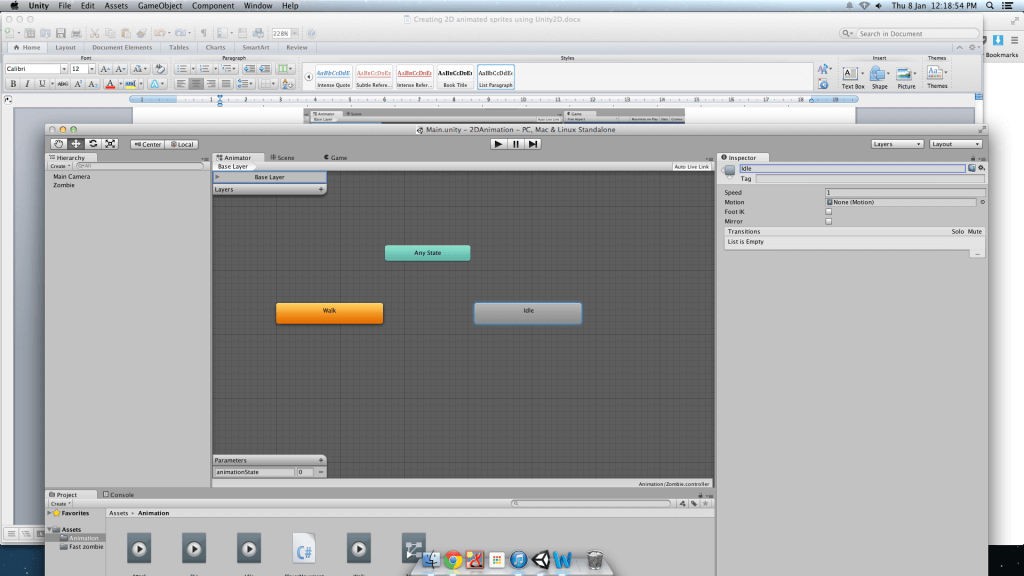Select the Any State node
Viewport: 1024px width, 576px height.
(428, 253)
